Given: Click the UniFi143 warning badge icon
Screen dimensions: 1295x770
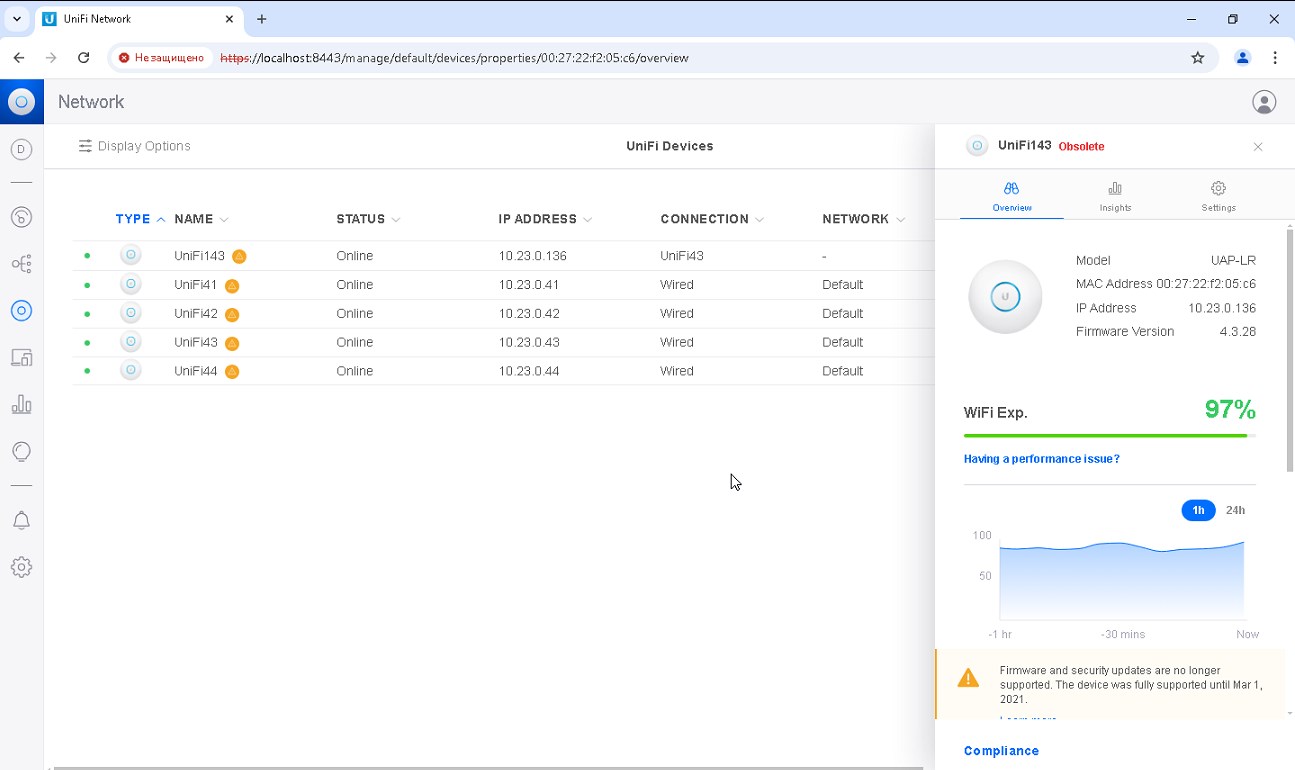Looking at the screenshot, I should 239,256.
